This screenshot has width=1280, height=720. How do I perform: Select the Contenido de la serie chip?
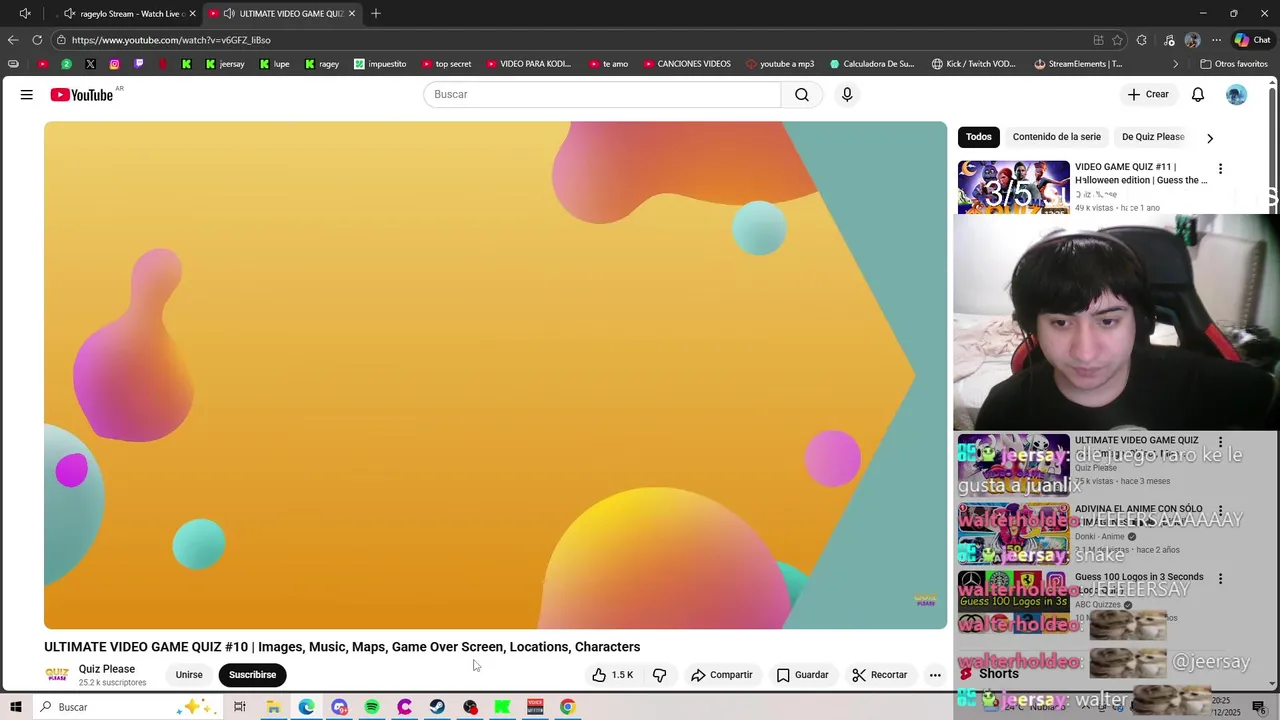tap(1056, 137)
